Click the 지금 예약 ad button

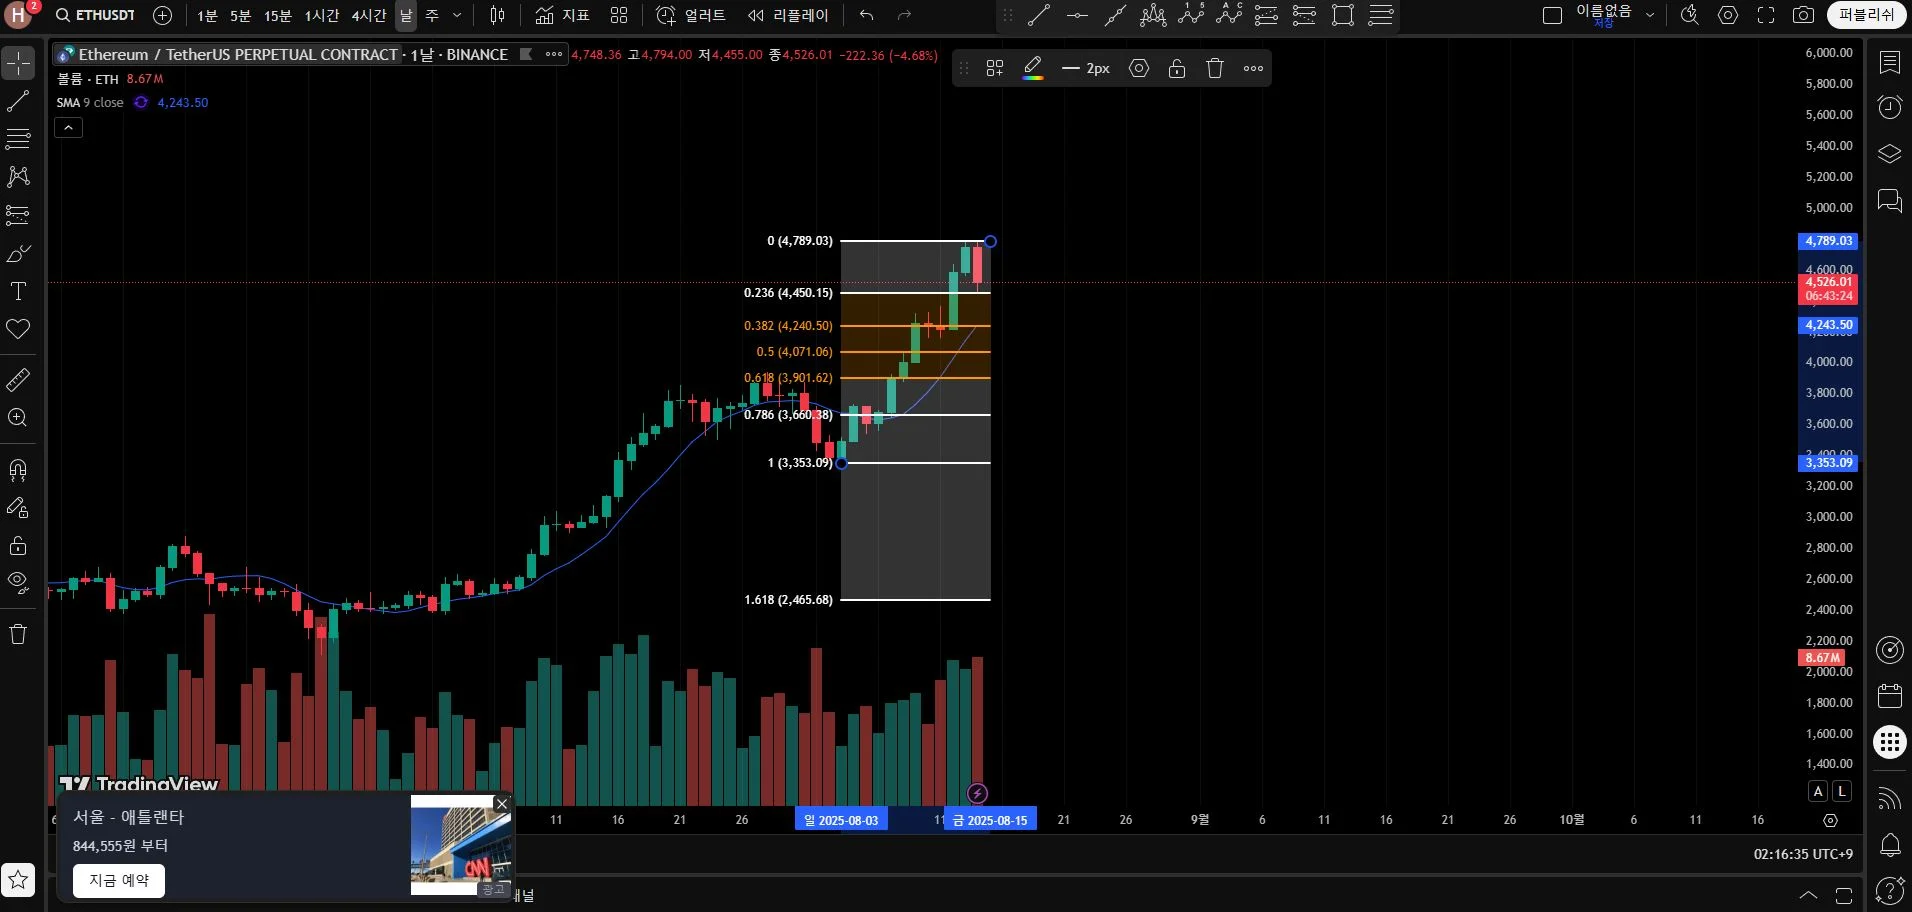click(119, 880)
